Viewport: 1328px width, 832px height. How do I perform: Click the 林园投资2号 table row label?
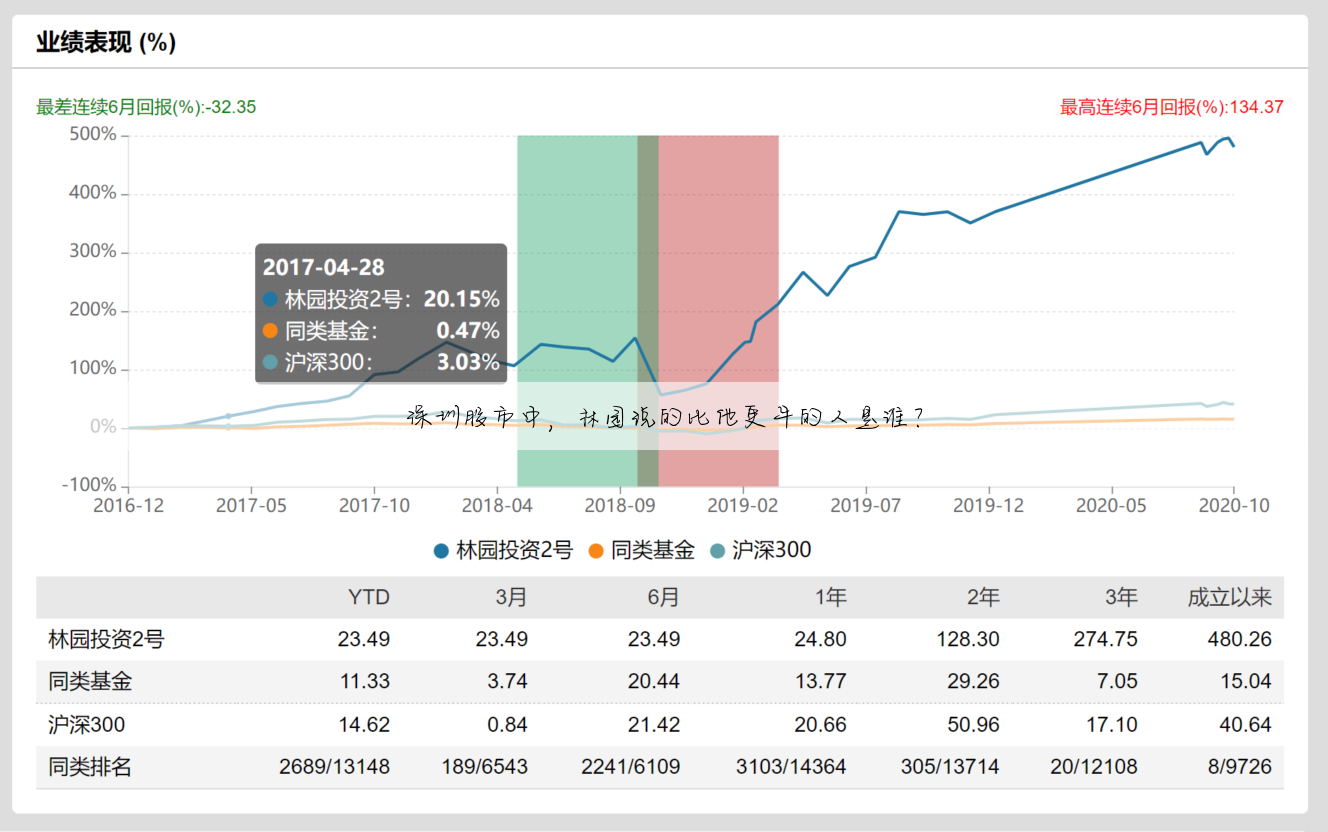[106, 639]
